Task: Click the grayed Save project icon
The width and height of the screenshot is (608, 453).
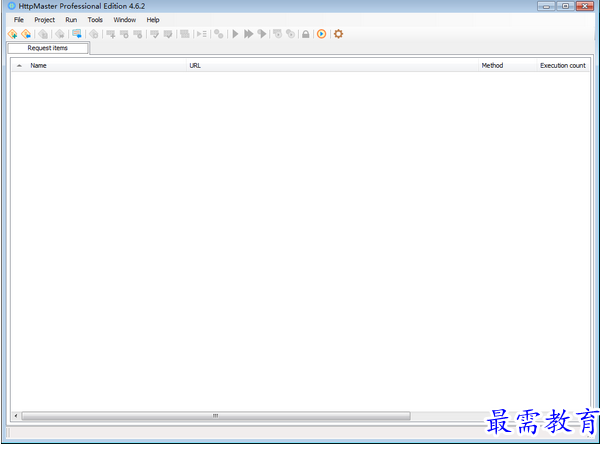Action: coord(43,34)
